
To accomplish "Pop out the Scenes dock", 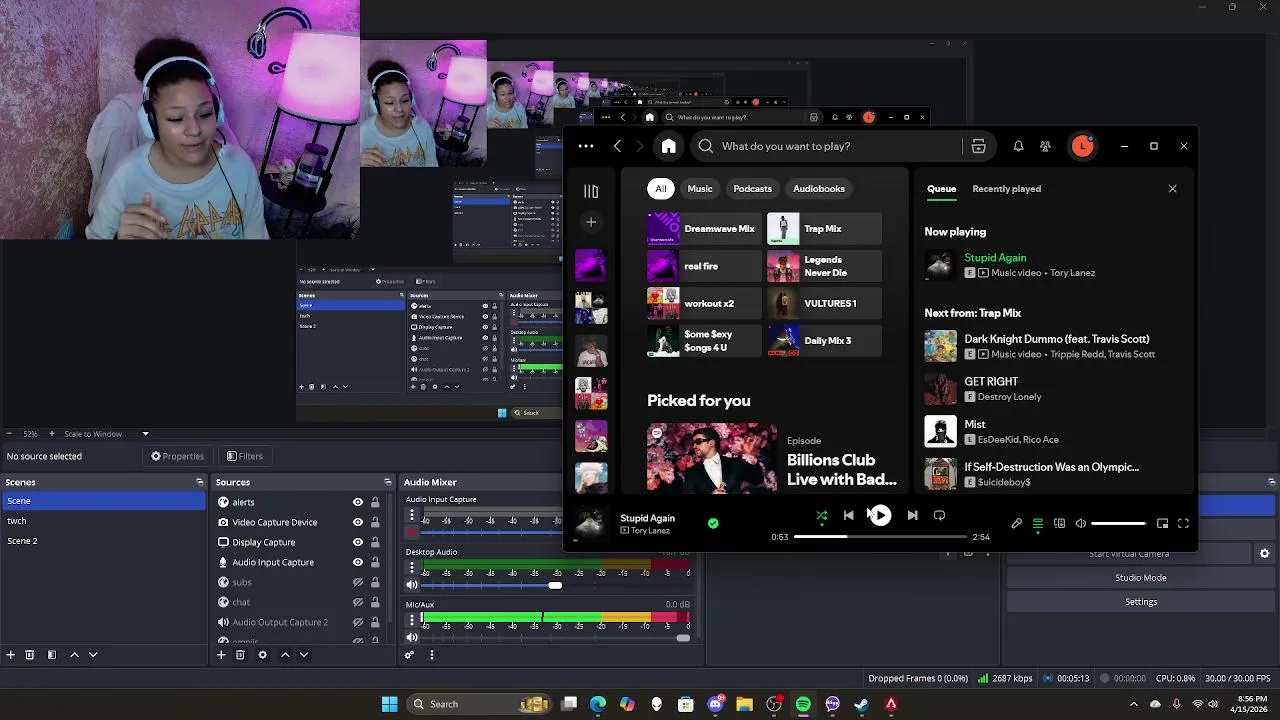I will 199,482.
